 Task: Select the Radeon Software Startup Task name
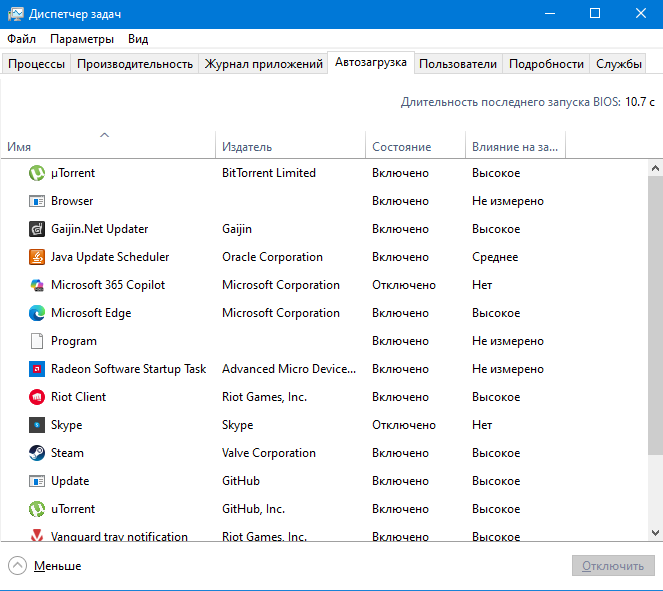(x=128, y=369)
